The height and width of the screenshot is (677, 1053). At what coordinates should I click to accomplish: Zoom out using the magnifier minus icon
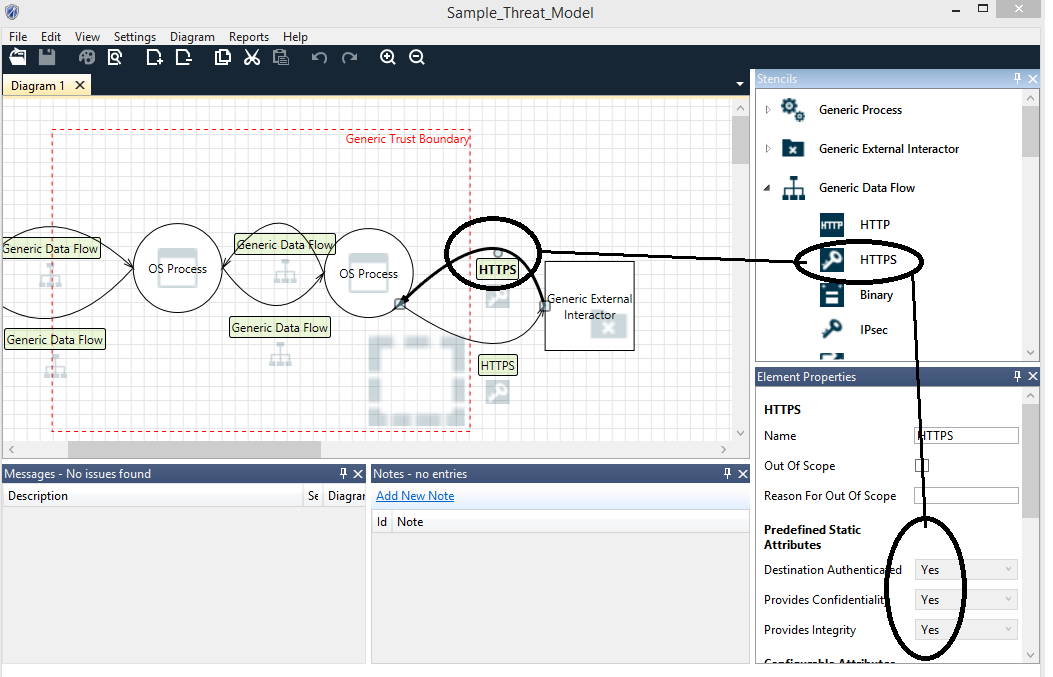pos(417,58)
